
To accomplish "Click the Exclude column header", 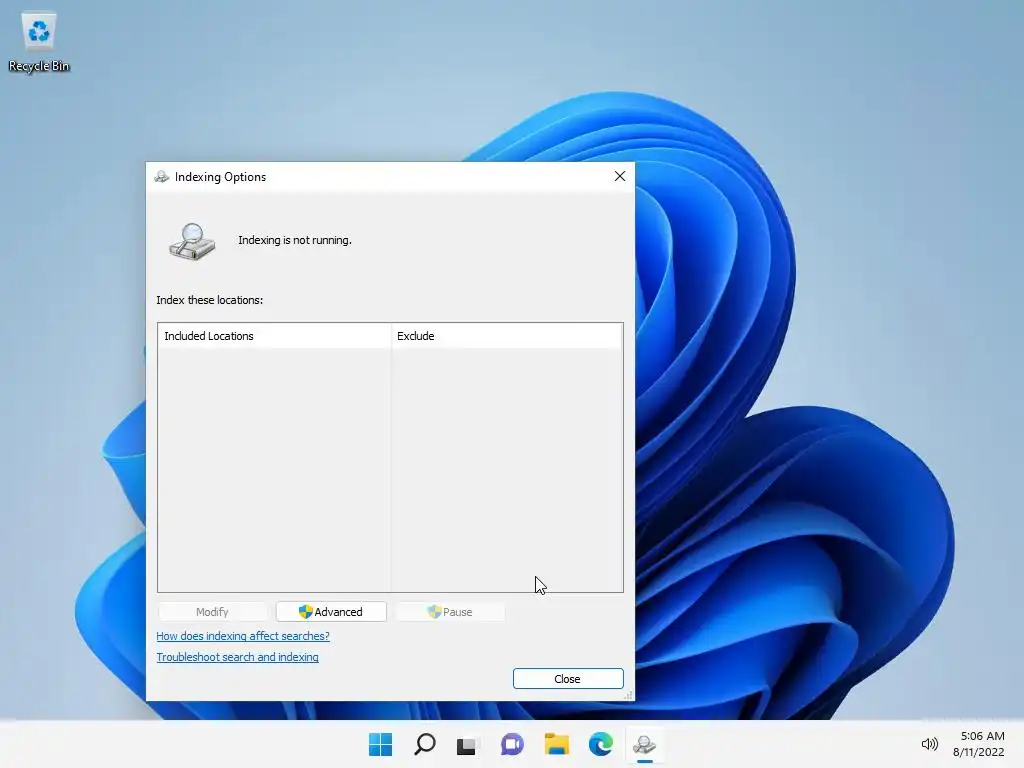I will (x=507, y=336).
